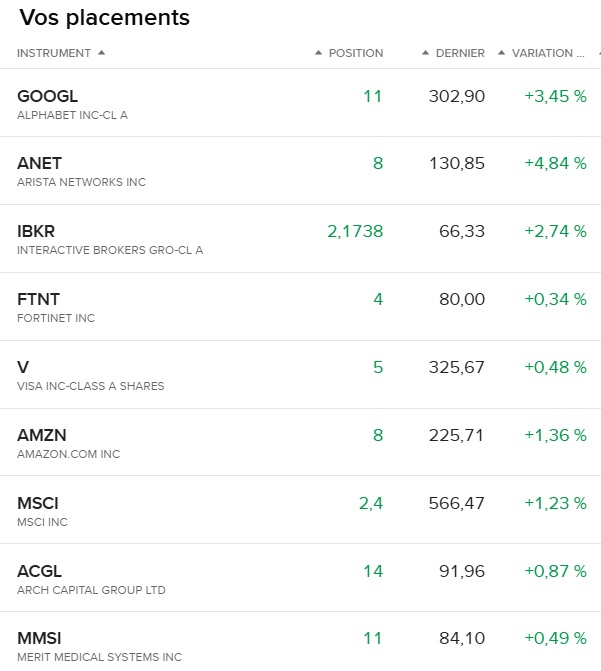Open the GOOGL ticker link

click(x=47, y=96)
